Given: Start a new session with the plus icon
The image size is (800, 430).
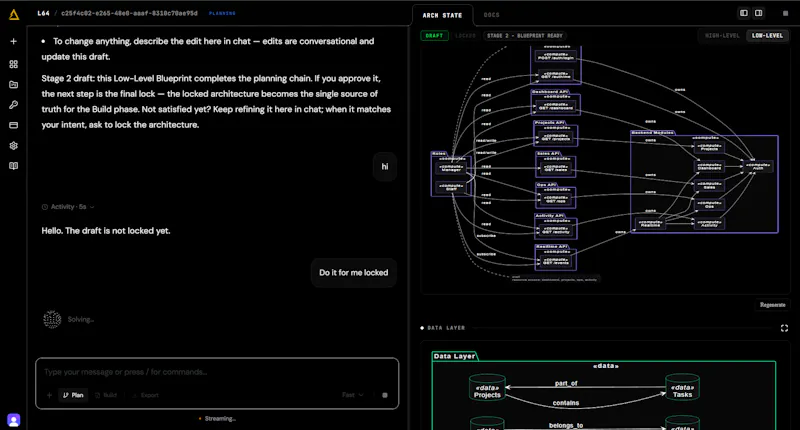Looking at the screenshot, I should [x=14, y=41].
